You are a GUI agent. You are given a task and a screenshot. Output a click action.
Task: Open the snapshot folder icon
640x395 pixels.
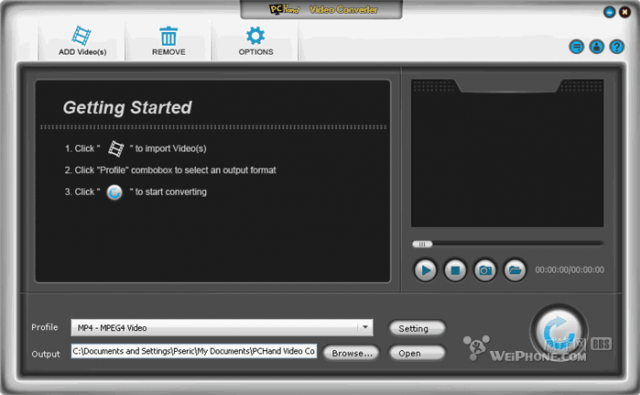pyautogui.click(x=515, y=270)
